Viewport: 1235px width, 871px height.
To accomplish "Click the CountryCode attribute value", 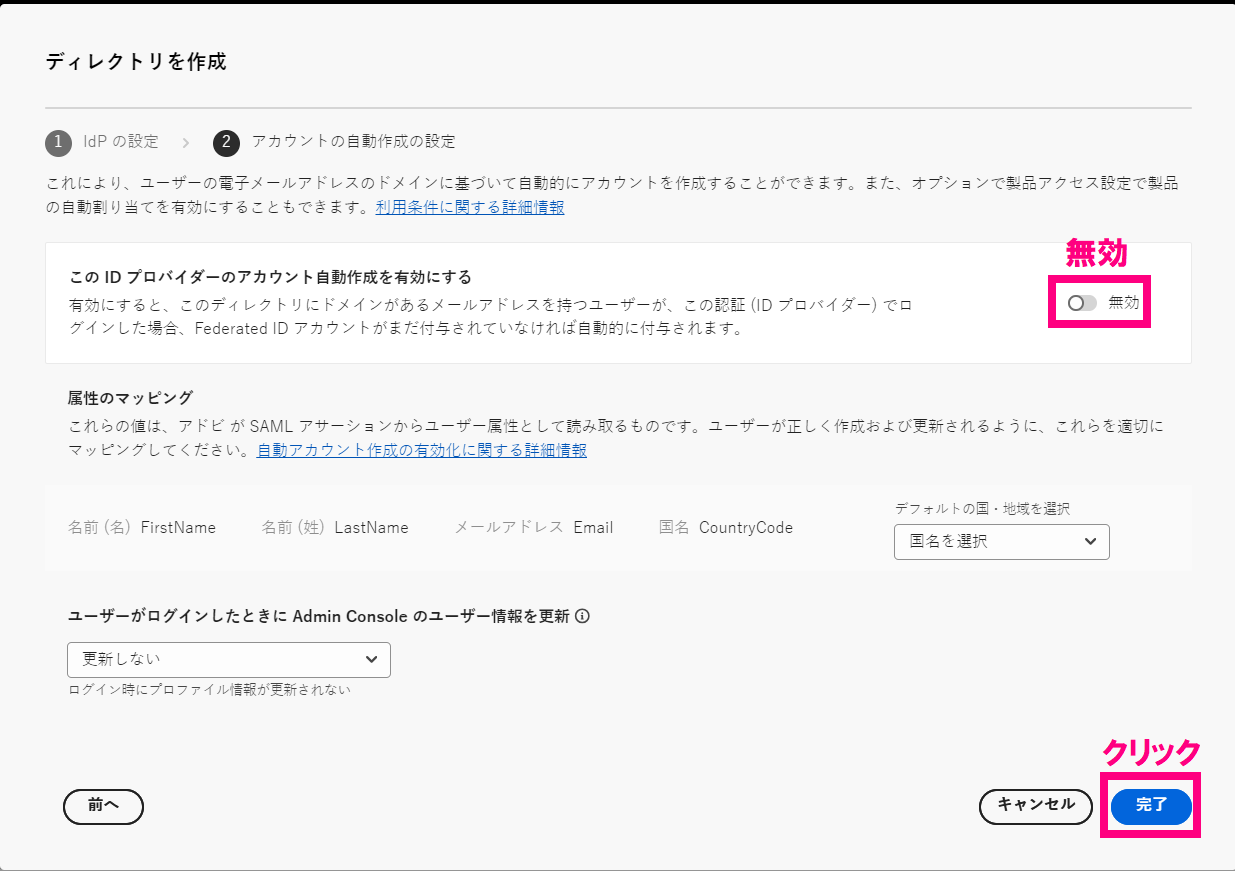I will pos(746,527).
